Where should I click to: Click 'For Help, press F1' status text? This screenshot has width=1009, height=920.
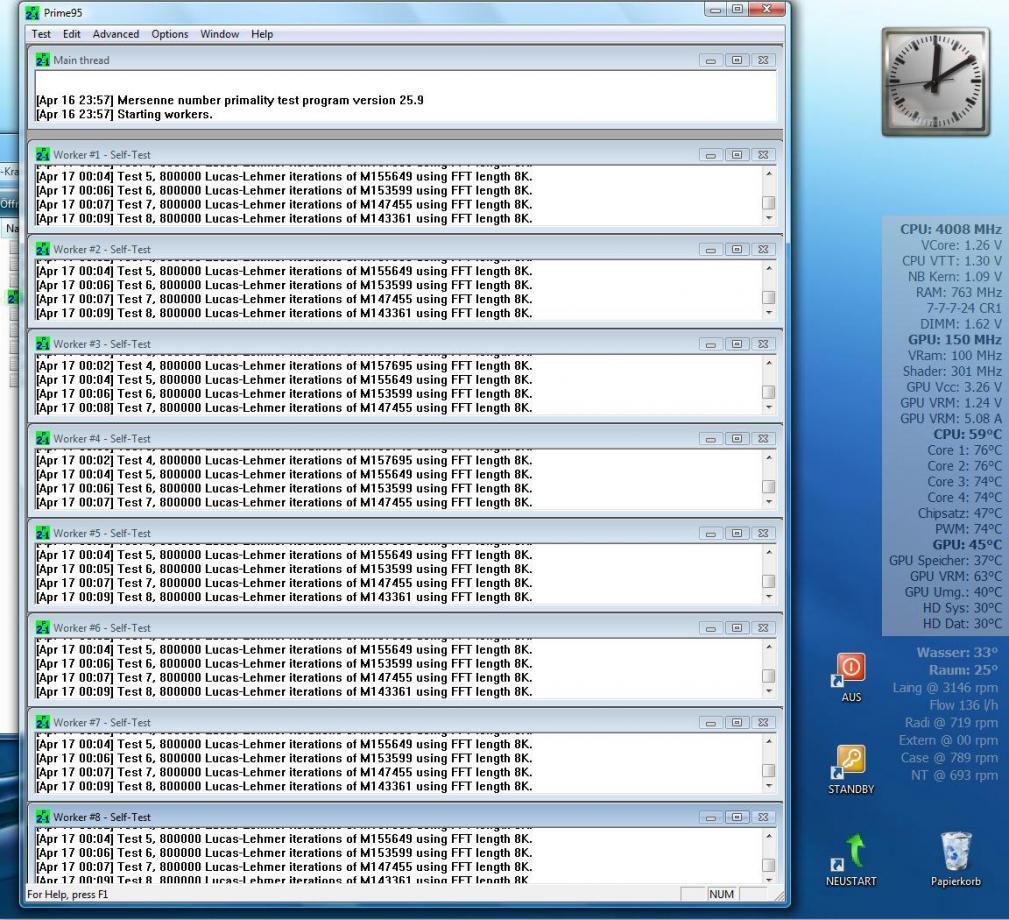68,894
